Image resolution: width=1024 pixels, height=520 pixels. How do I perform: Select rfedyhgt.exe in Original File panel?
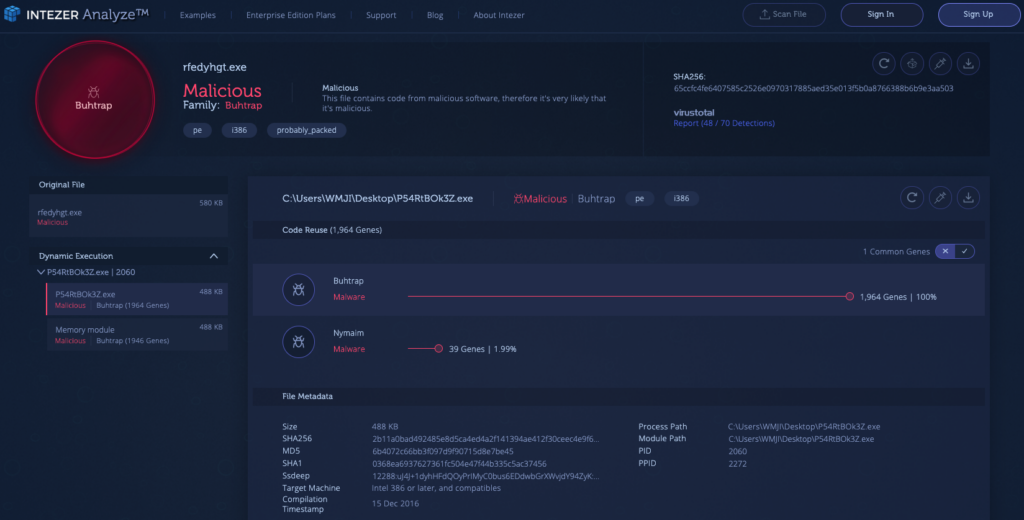coord(129,216)
